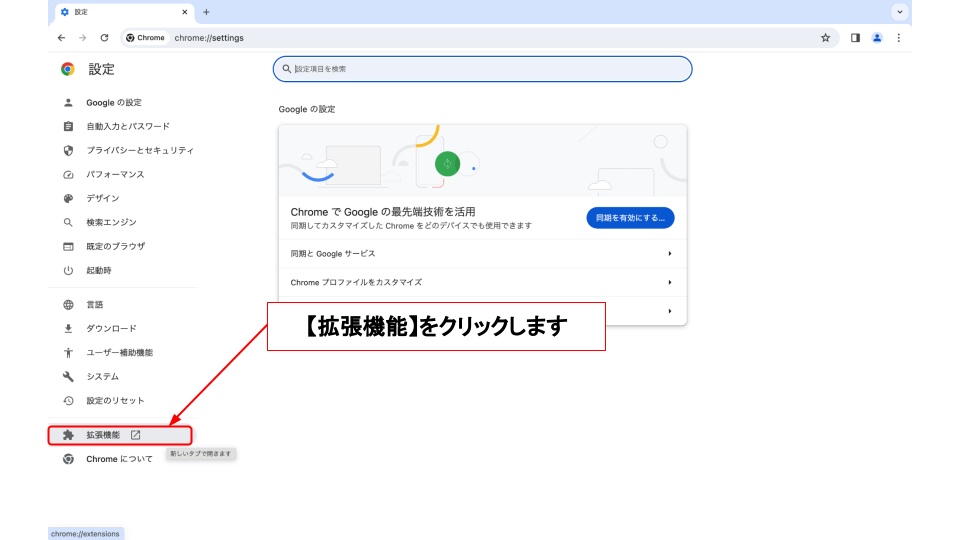Go to パフォーマンス settings section
The height and width of the screenshot is (540, 960).
pos(115,174)
